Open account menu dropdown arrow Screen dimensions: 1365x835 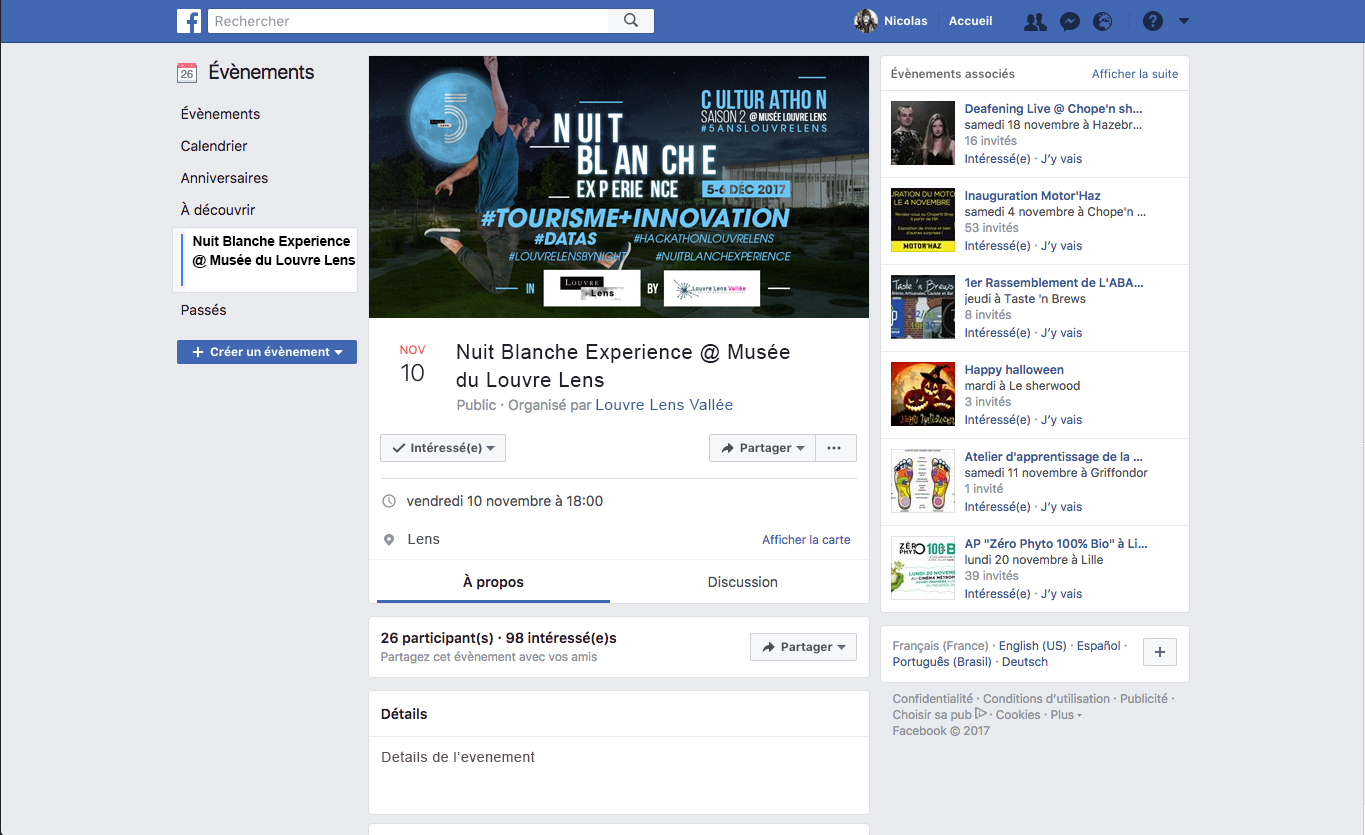(x=1184, y=21)
